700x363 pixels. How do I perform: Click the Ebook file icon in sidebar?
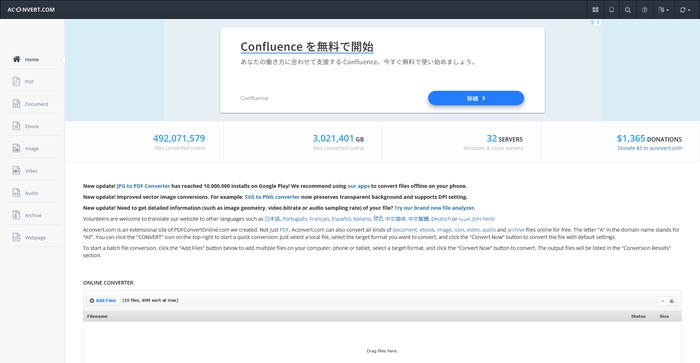(17, 126)
